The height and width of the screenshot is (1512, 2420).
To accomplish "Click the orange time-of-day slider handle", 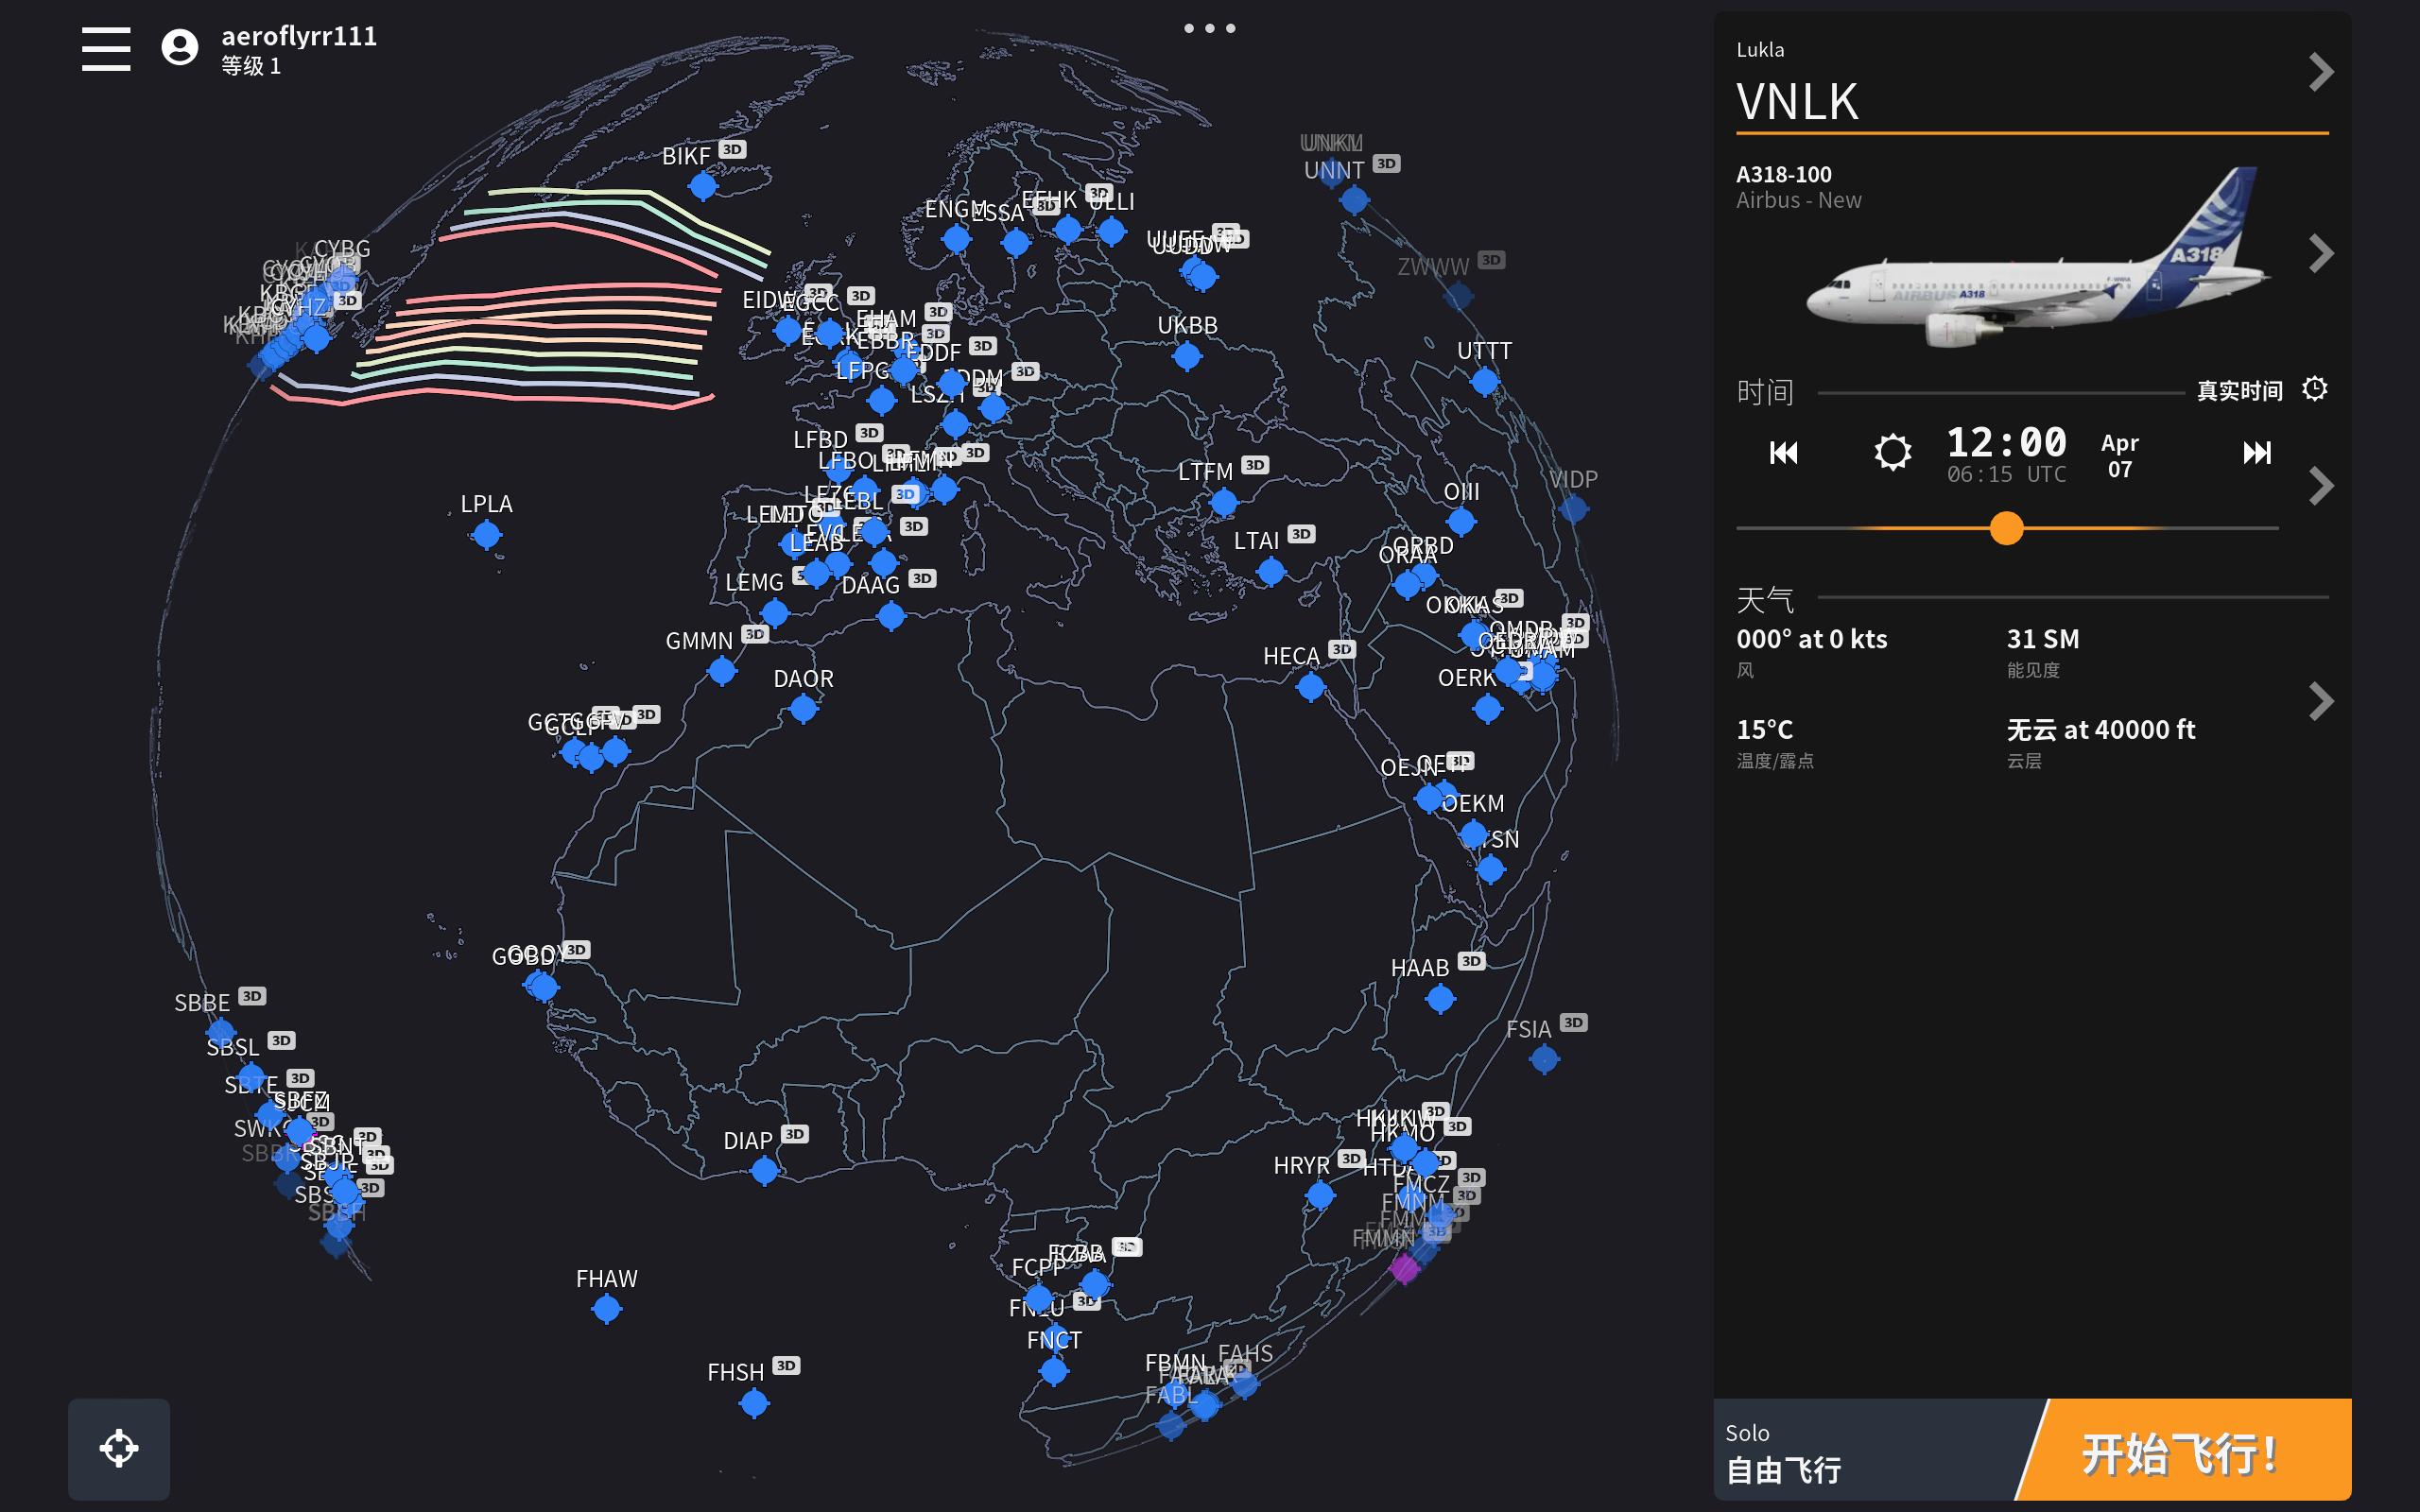I will pos(2006,528).
